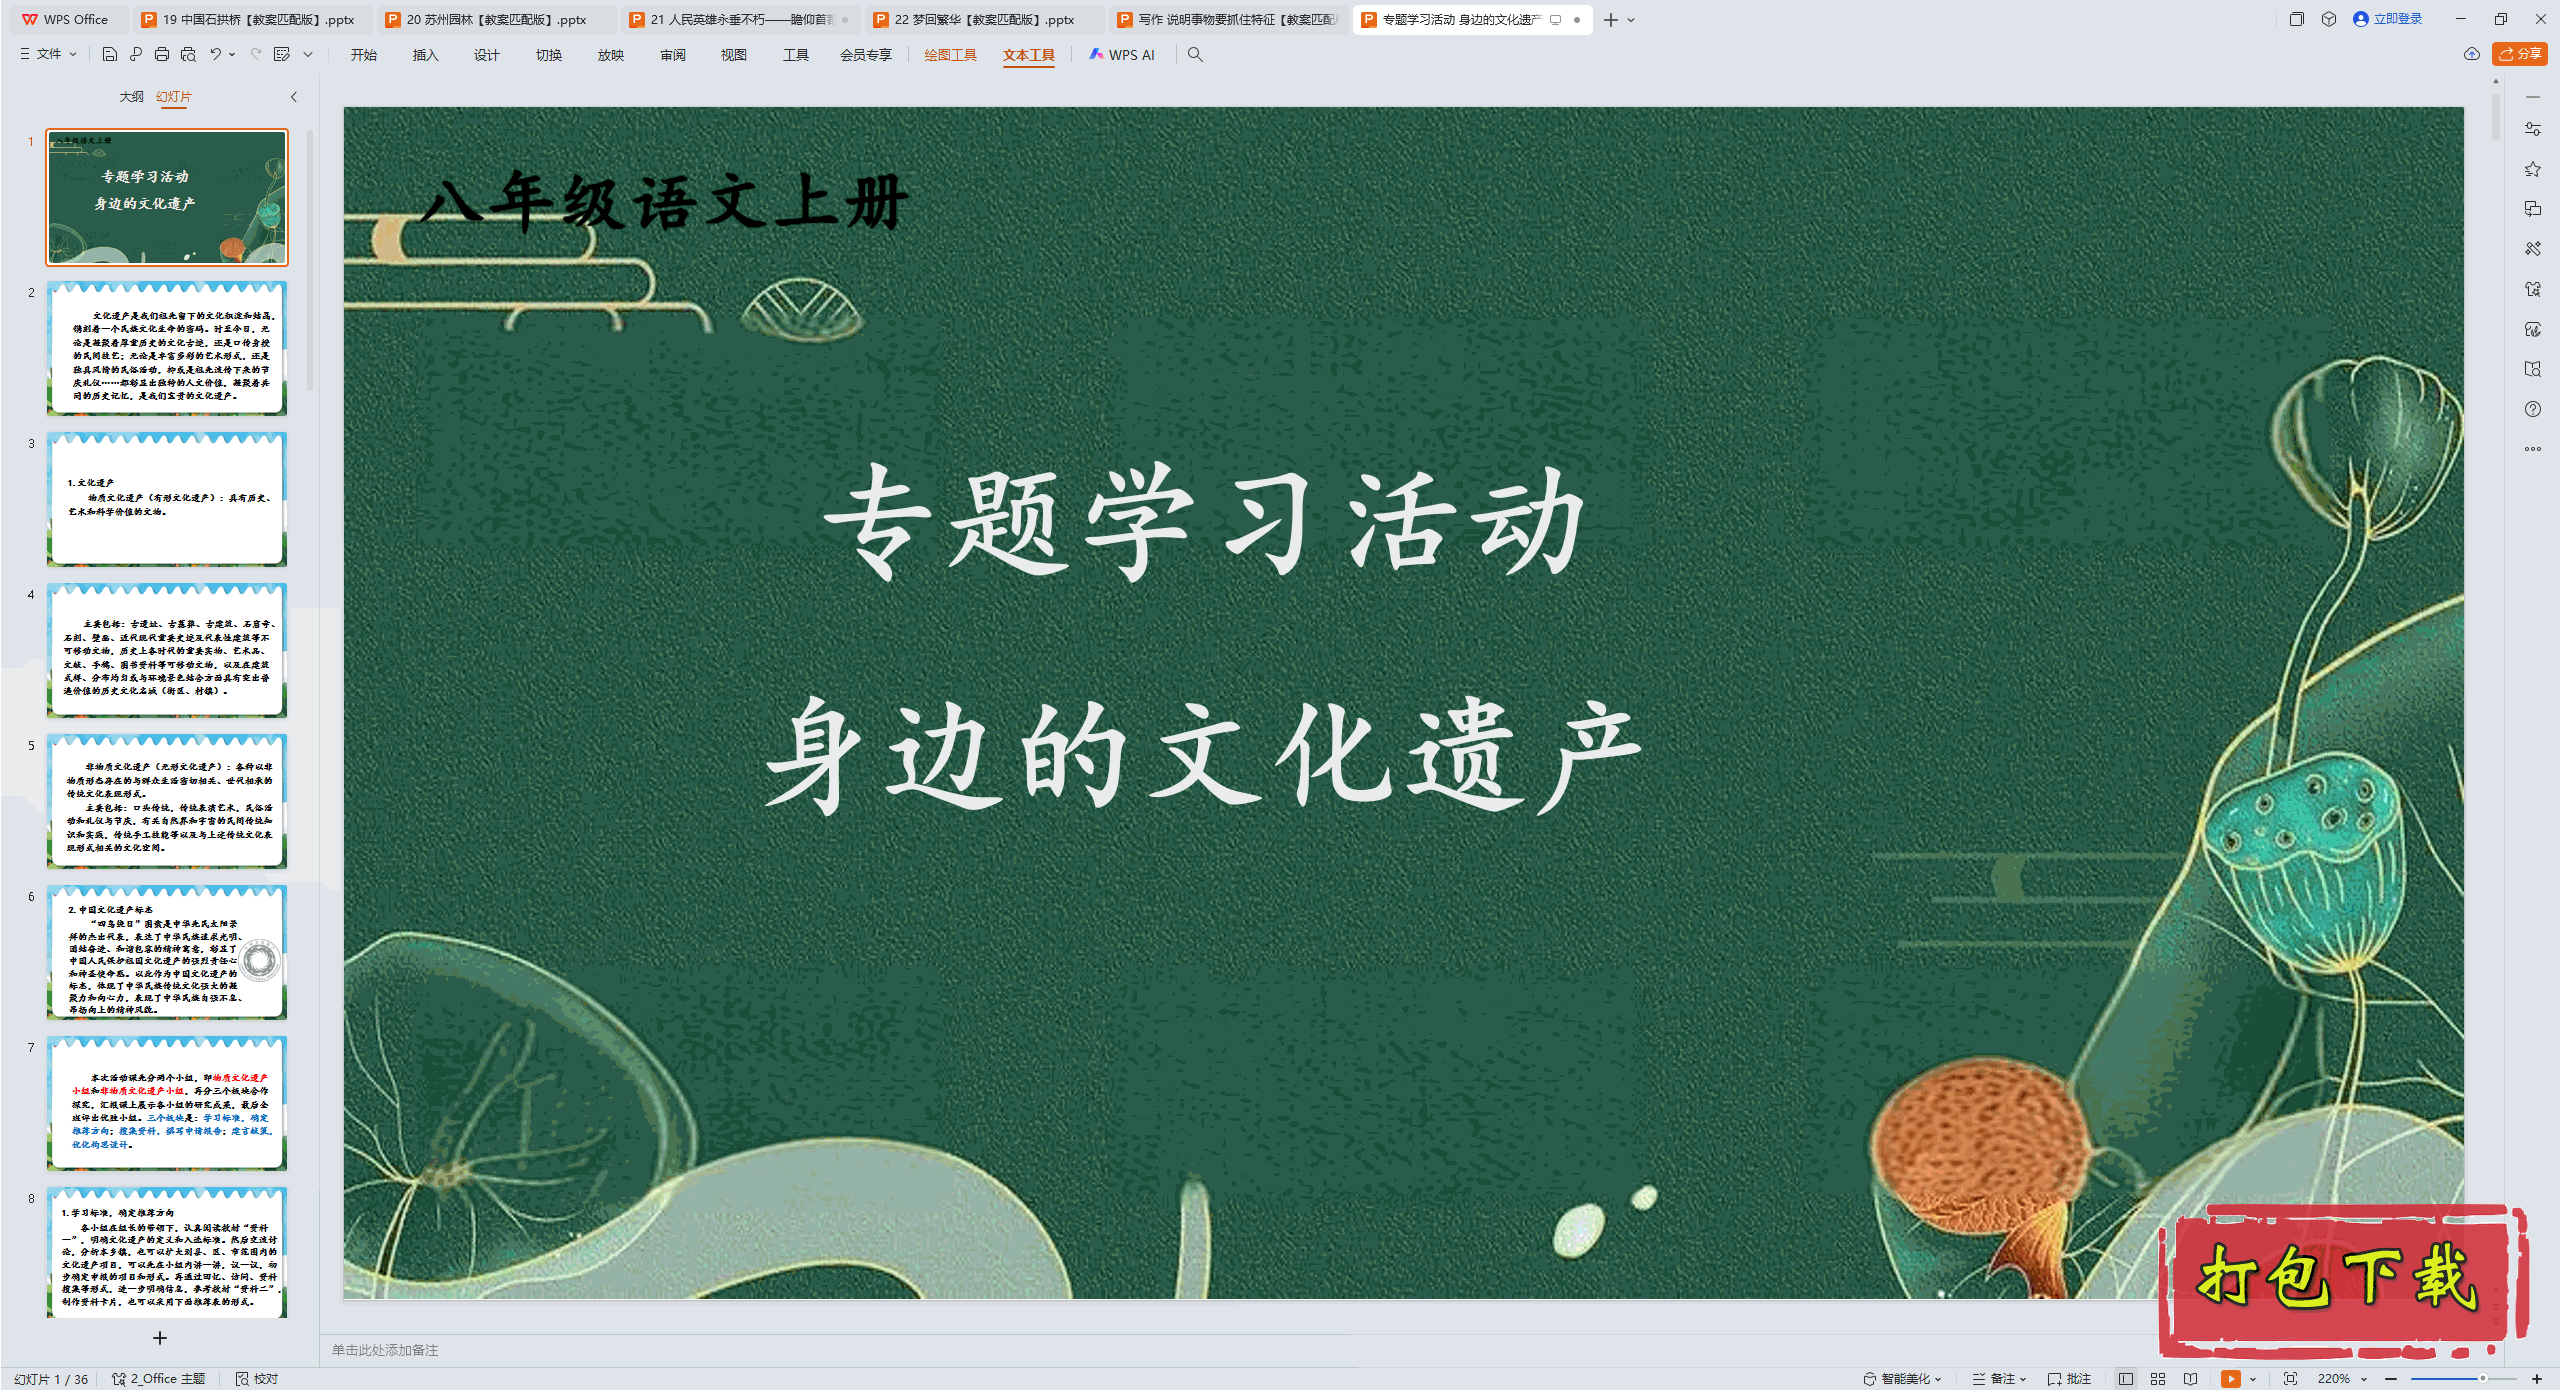2560x1390 pixels.
Task: Click the Undo arrow icon
Action: [x=215, y=54]
